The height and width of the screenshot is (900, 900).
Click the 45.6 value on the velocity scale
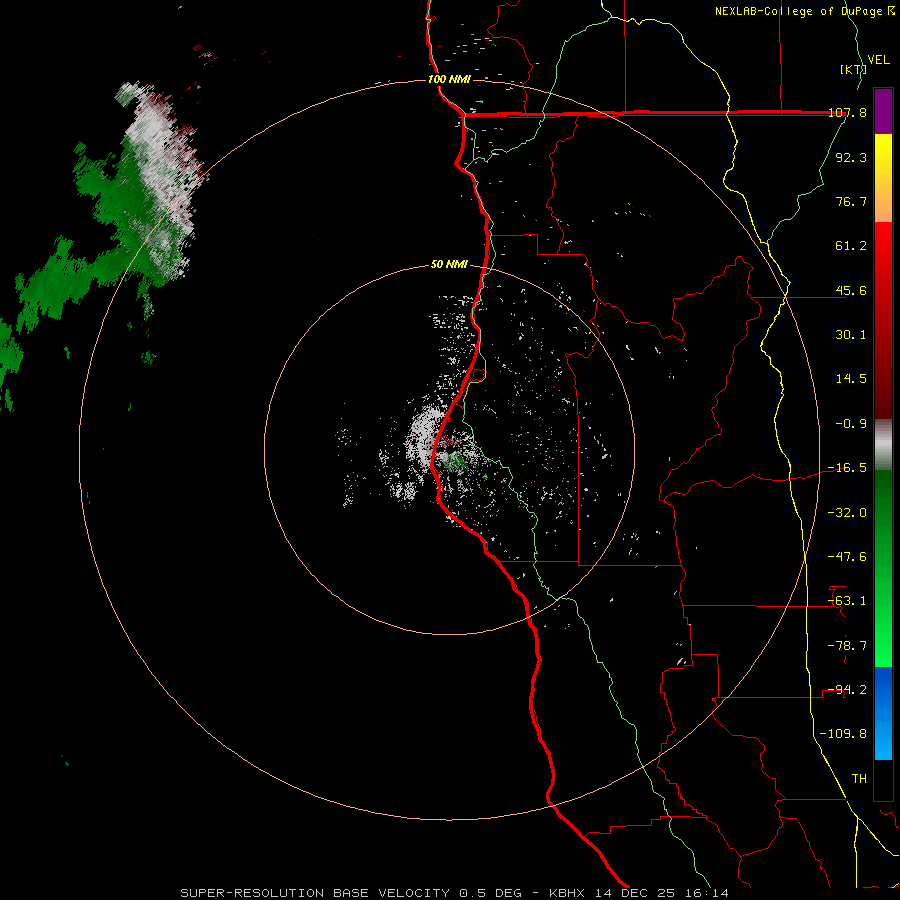[x=851, y=290]
